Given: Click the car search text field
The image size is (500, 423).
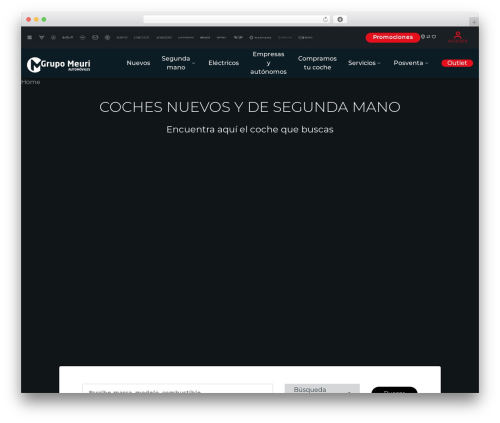Looking at the screenshot, I should click(178, 389).
